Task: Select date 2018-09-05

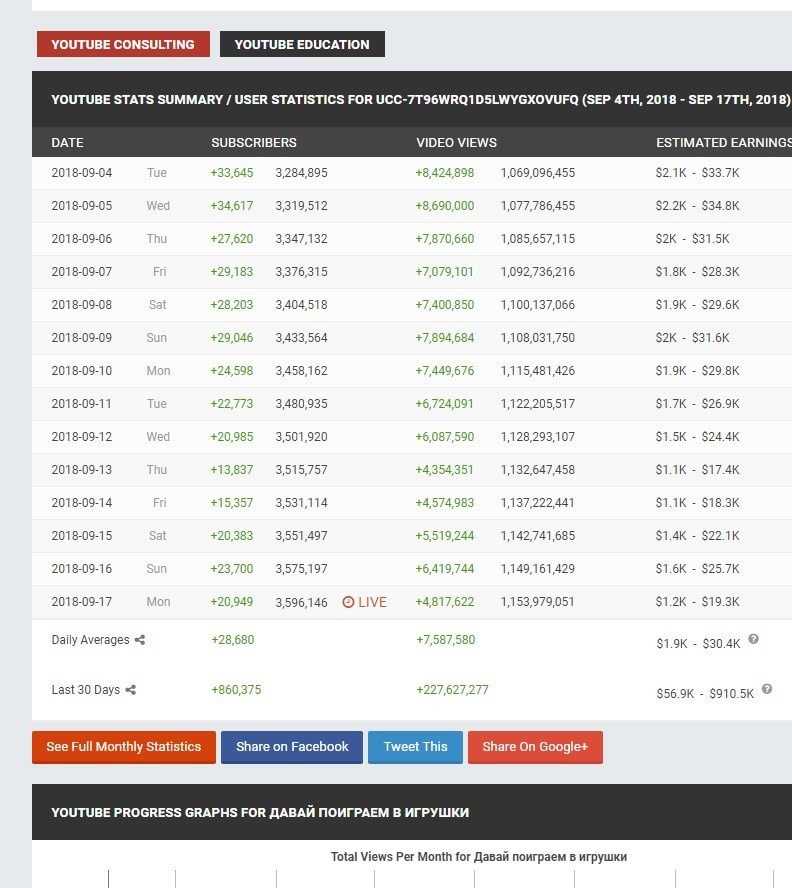Action: click(x=82, y=206)
